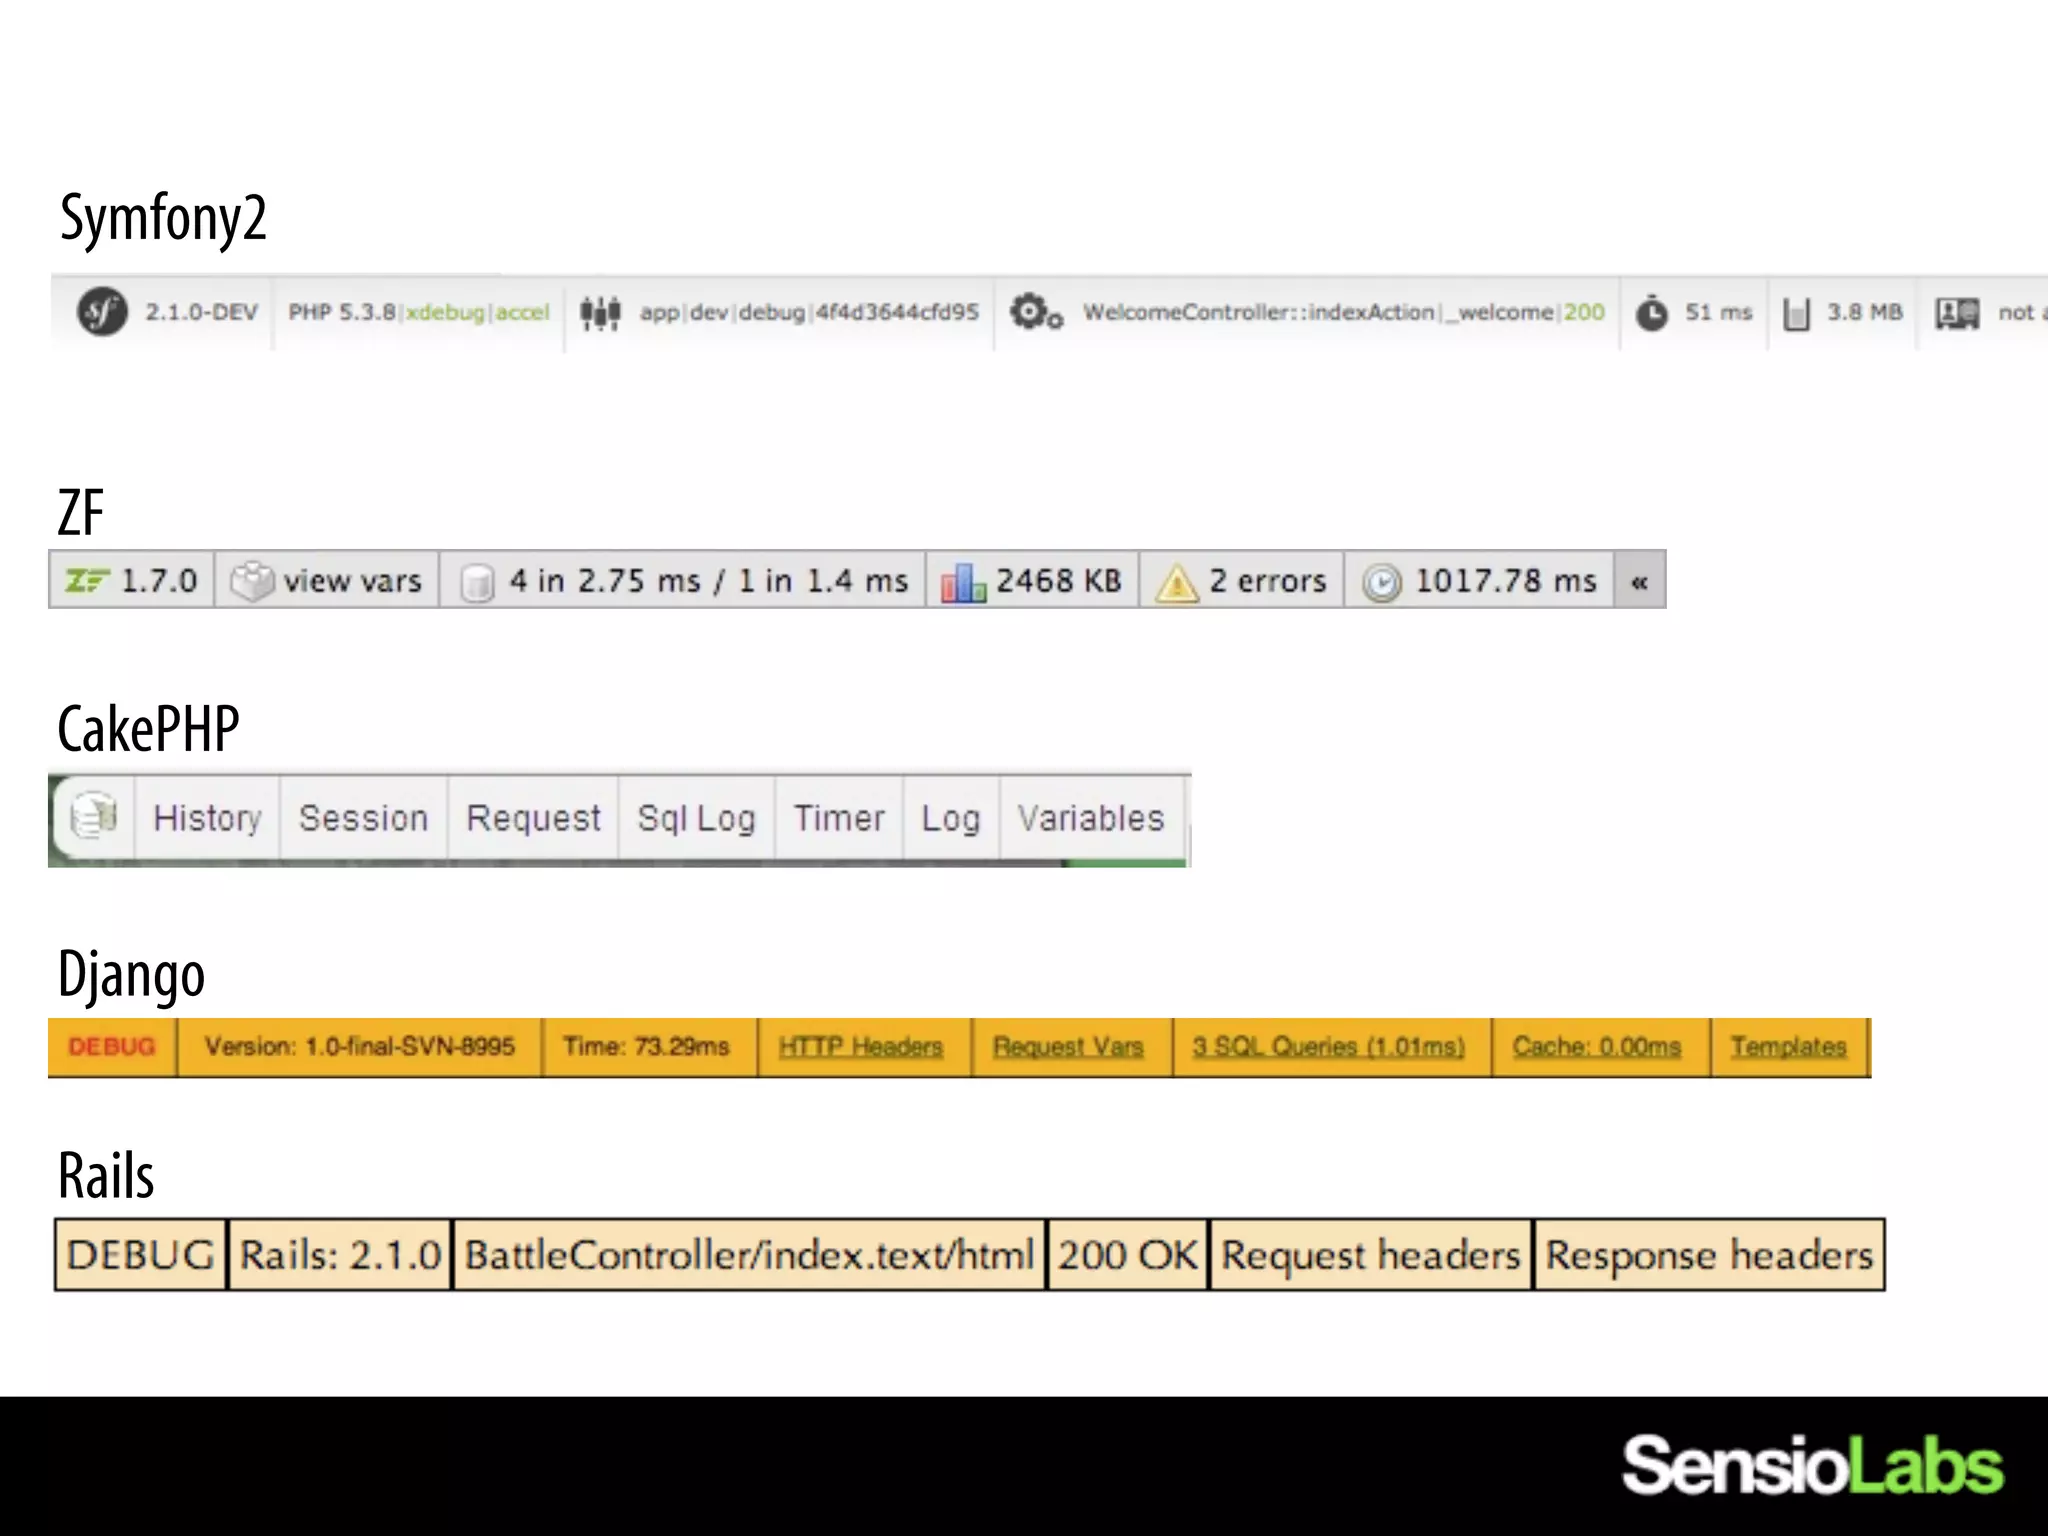
Task: Click the Rails: 2.1.0 cell
Action: (340, 1255)
